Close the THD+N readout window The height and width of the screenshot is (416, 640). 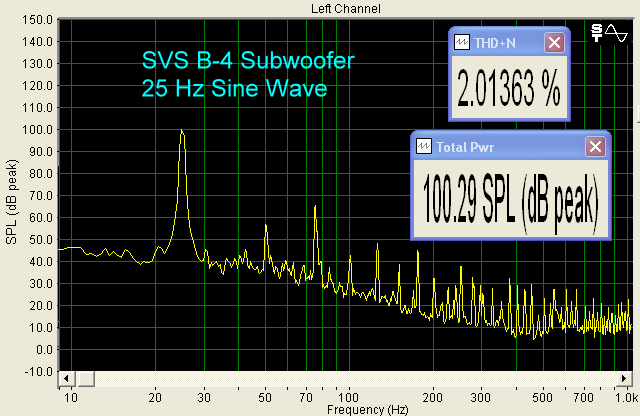tap(554, 42)
